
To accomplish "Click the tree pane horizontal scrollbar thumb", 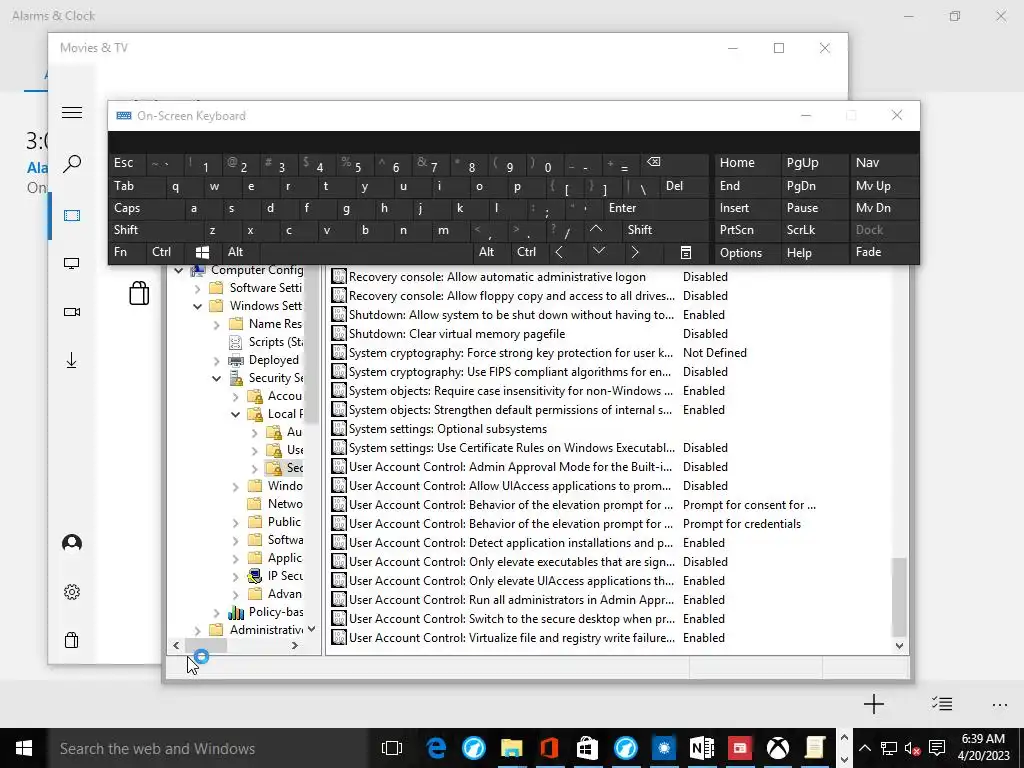I will pos(206,645).
